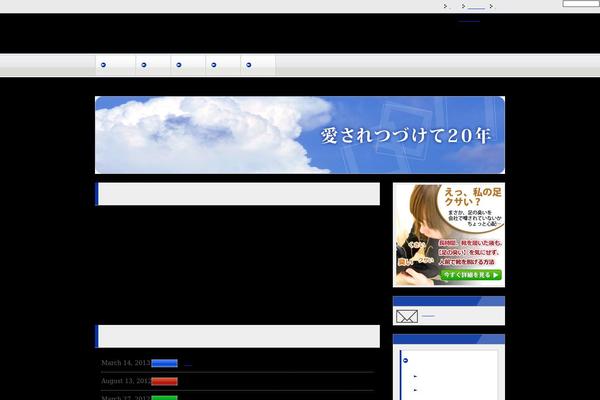This screenshot has height=400, width=600.
Task: Open the first bullet item in navigation bar
Action: pos(116,65)
